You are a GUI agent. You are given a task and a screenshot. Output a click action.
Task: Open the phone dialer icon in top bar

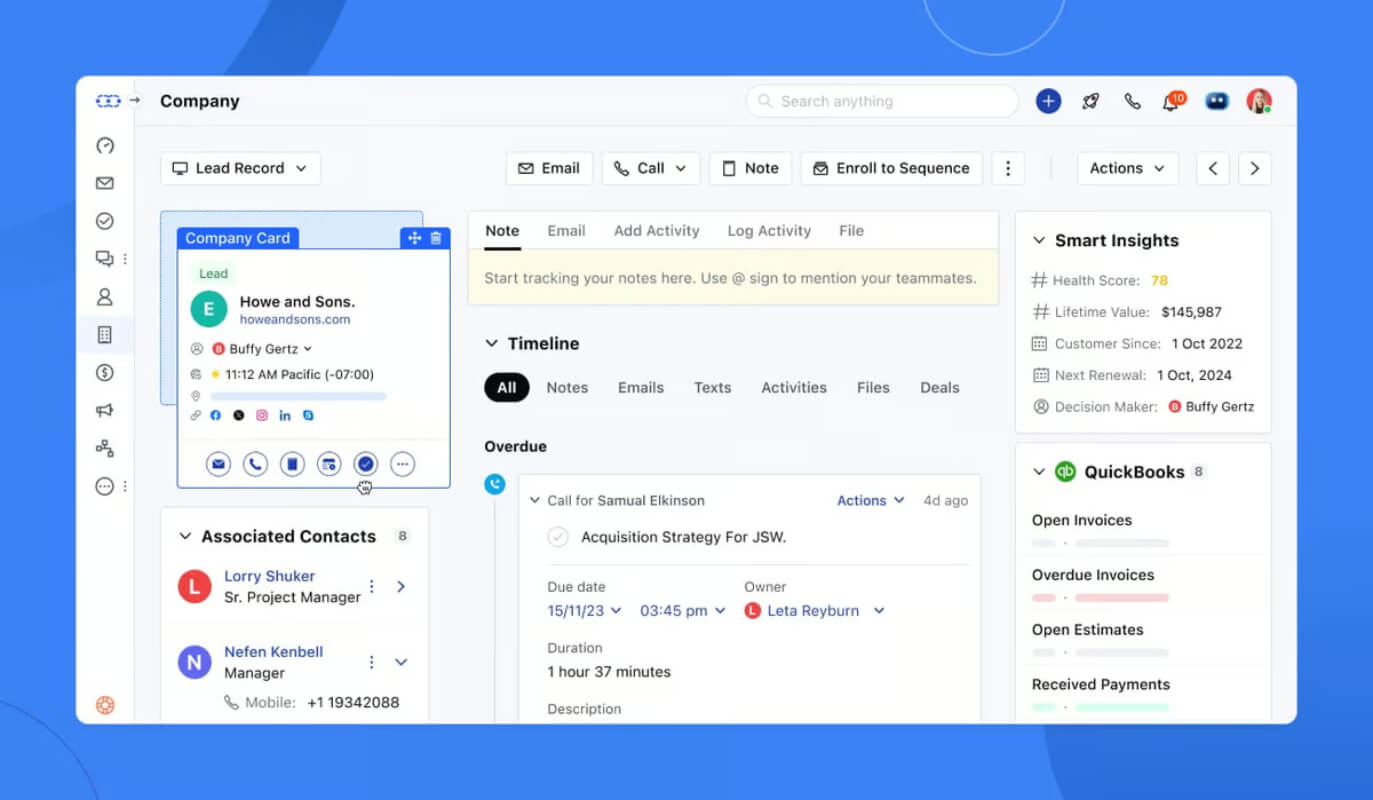click(1132, 101)
